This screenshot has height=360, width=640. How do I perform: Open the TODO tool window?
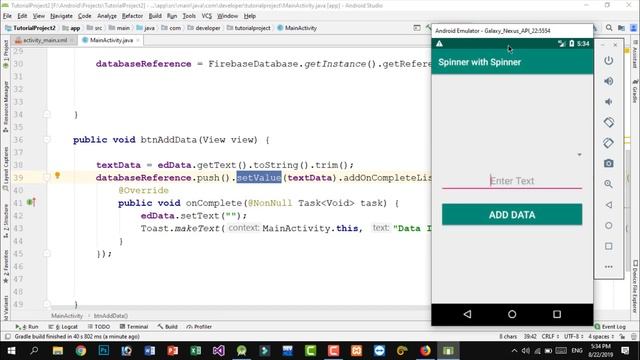pos(99,327)
